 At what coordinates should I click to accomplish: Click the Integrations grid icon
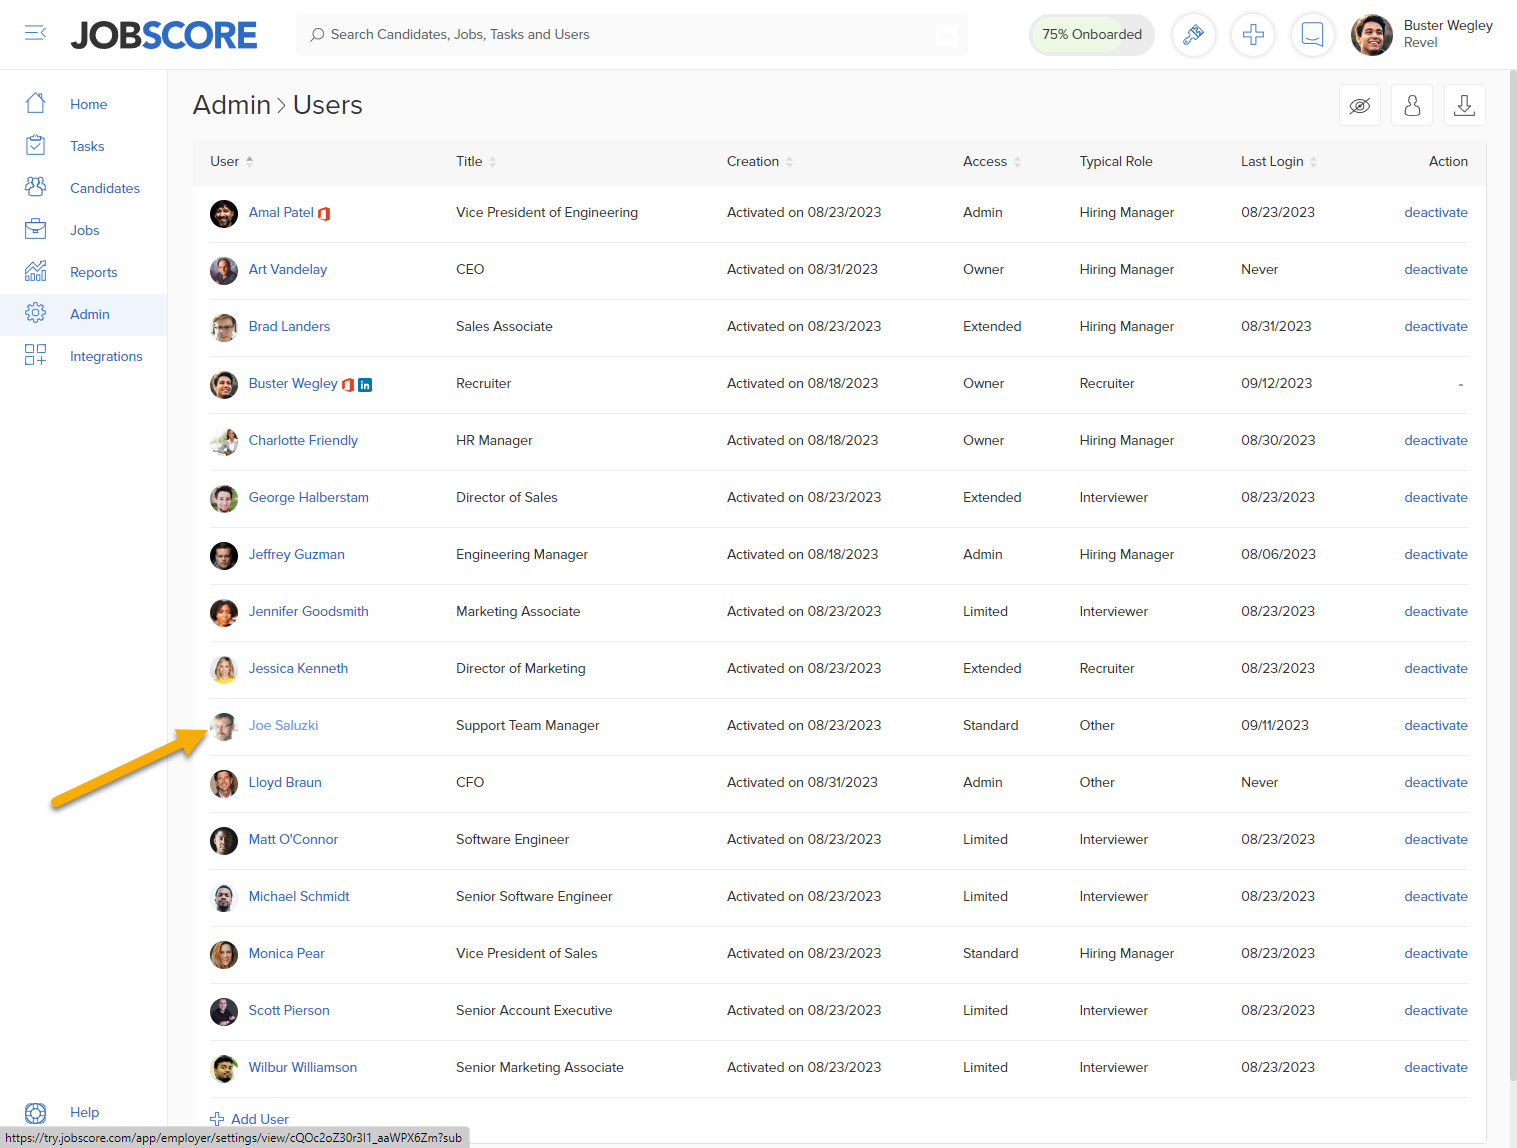35,355
